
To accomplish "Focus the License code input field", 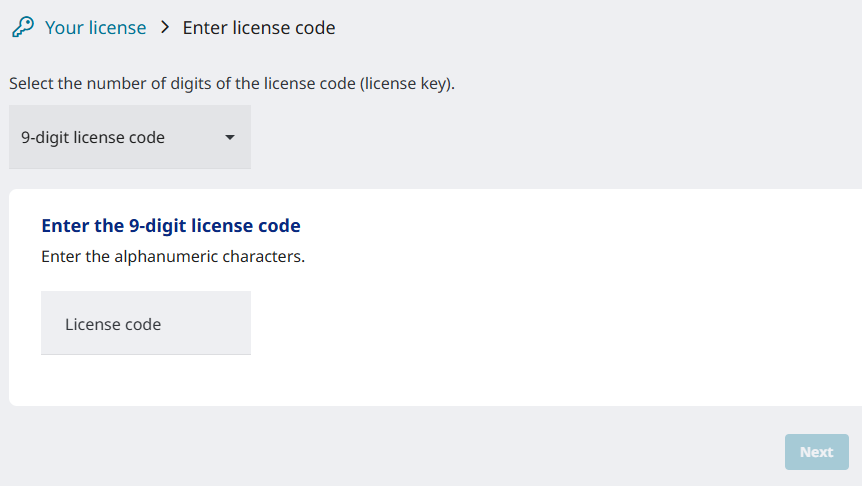I will [x=146, y=323].
